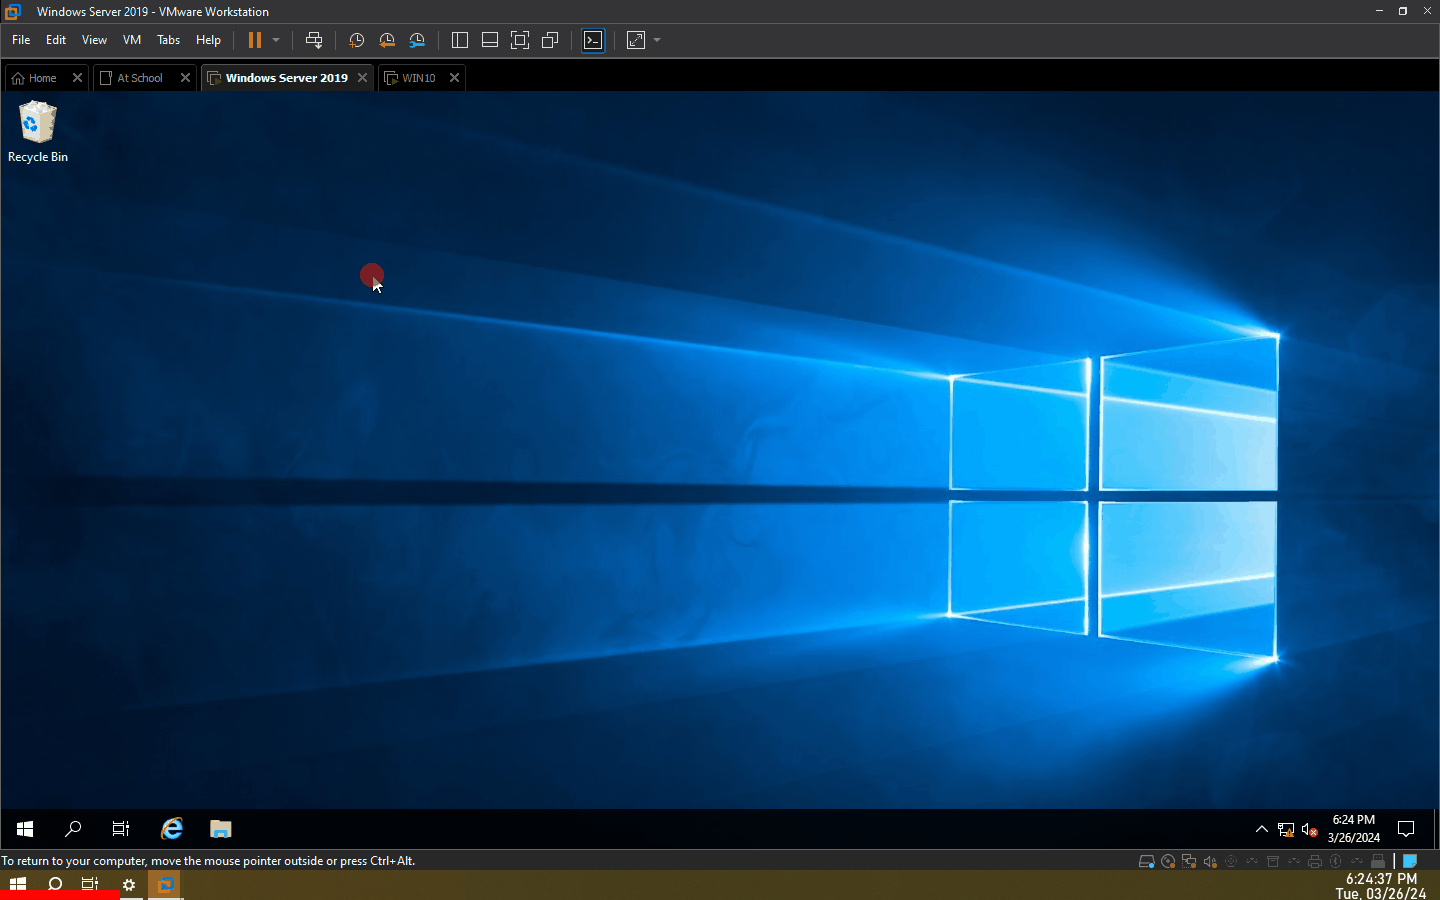This screenshot has width=1440, height=900.
Task: Toggle the library sidebar panel
Action: point(460,40)
